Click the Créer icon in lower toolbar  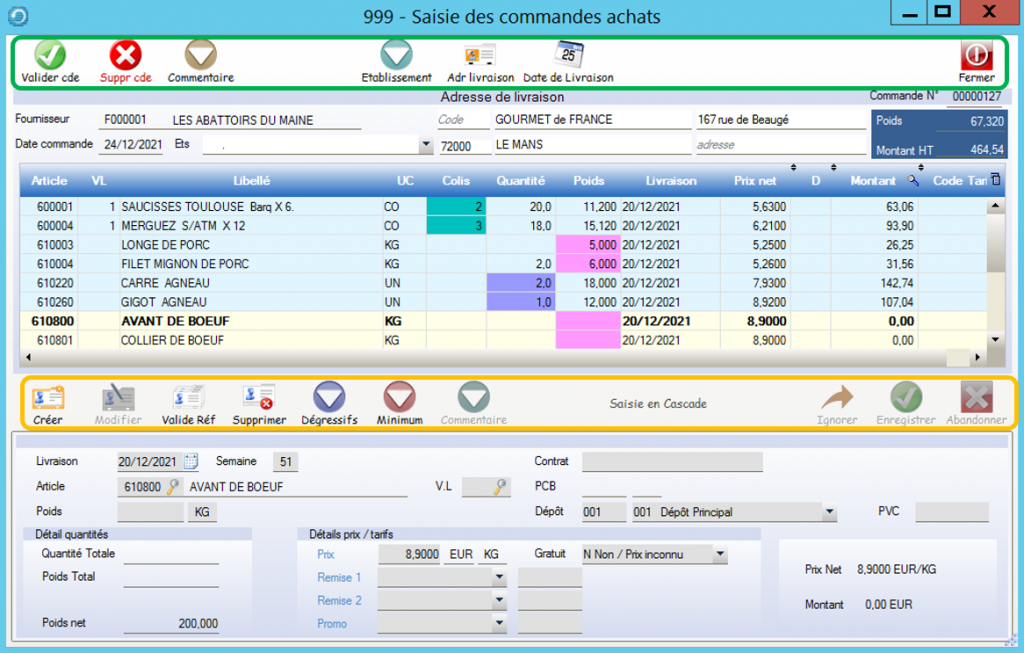click(x=47, y=399)
